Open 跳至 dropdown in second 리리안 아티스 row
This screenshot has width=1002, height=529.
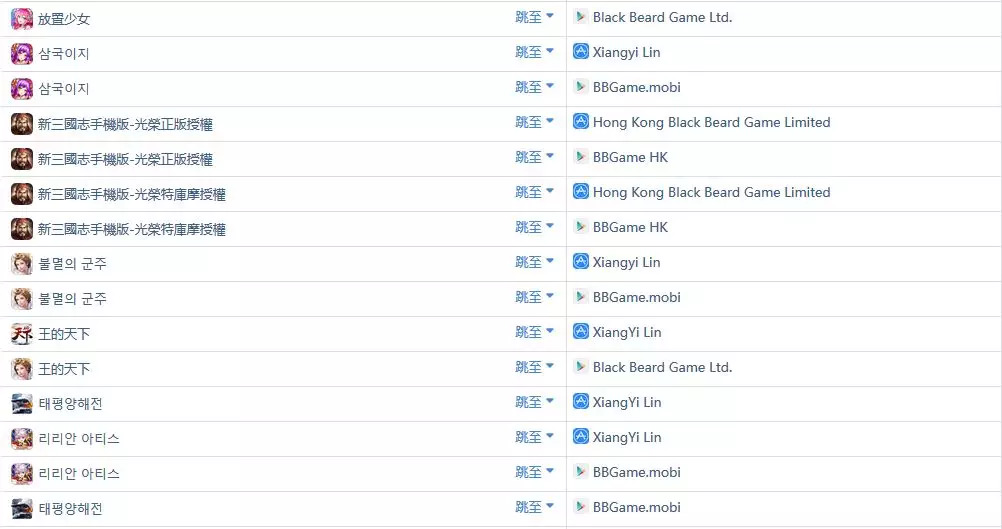535,472
